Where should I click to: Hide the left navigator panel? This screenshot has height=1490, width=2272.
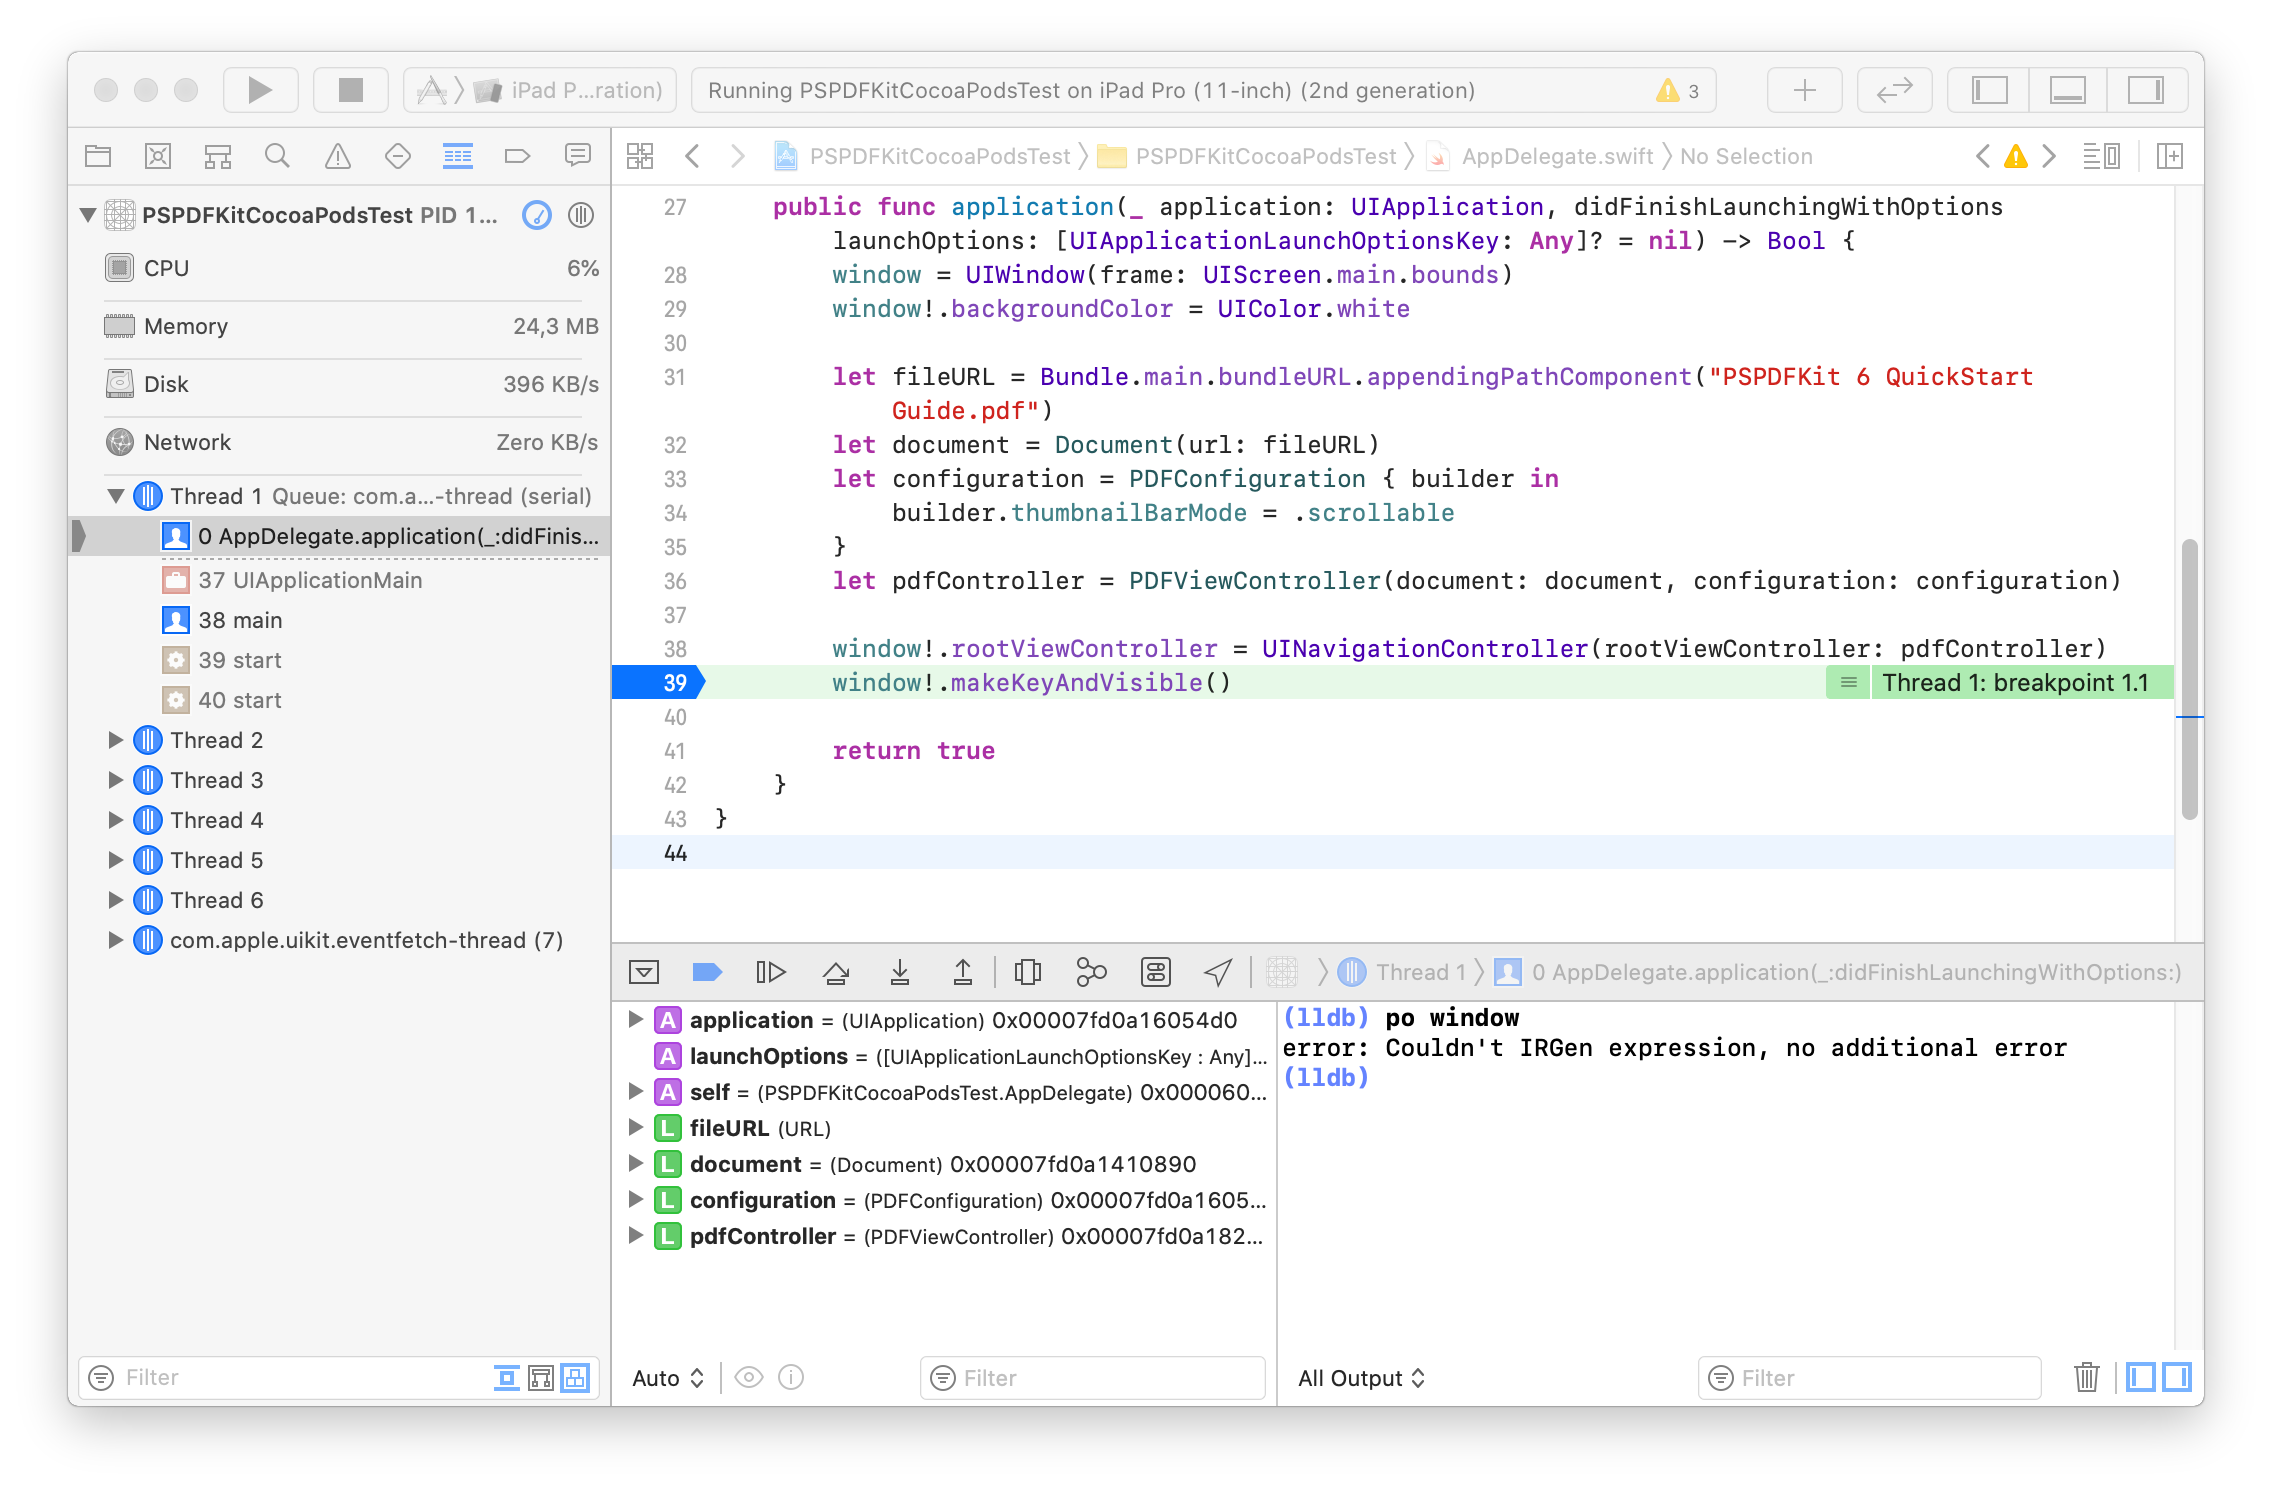pyautogui.click(x=1989, y=90)
